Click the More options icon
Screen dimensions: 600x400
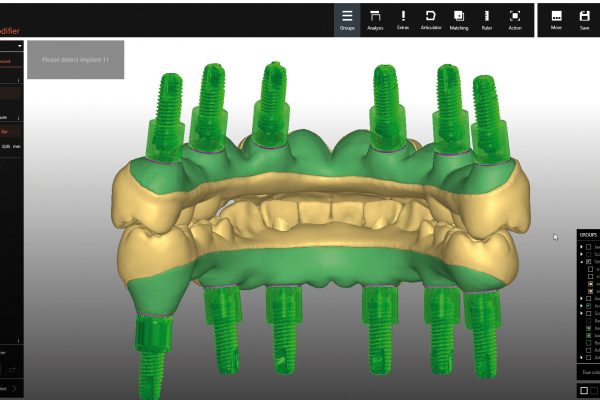click(556, 19)
